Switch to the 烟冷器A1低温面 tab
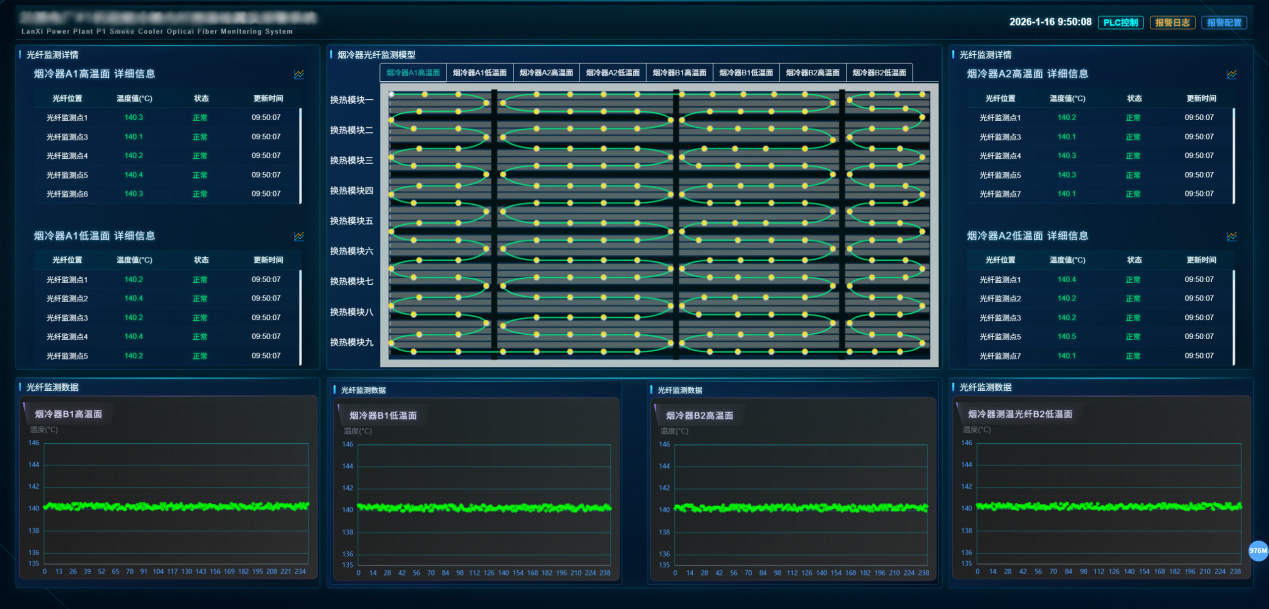Screen dimensions: 1269x609 pyautogui.click(x=480, y=73)
